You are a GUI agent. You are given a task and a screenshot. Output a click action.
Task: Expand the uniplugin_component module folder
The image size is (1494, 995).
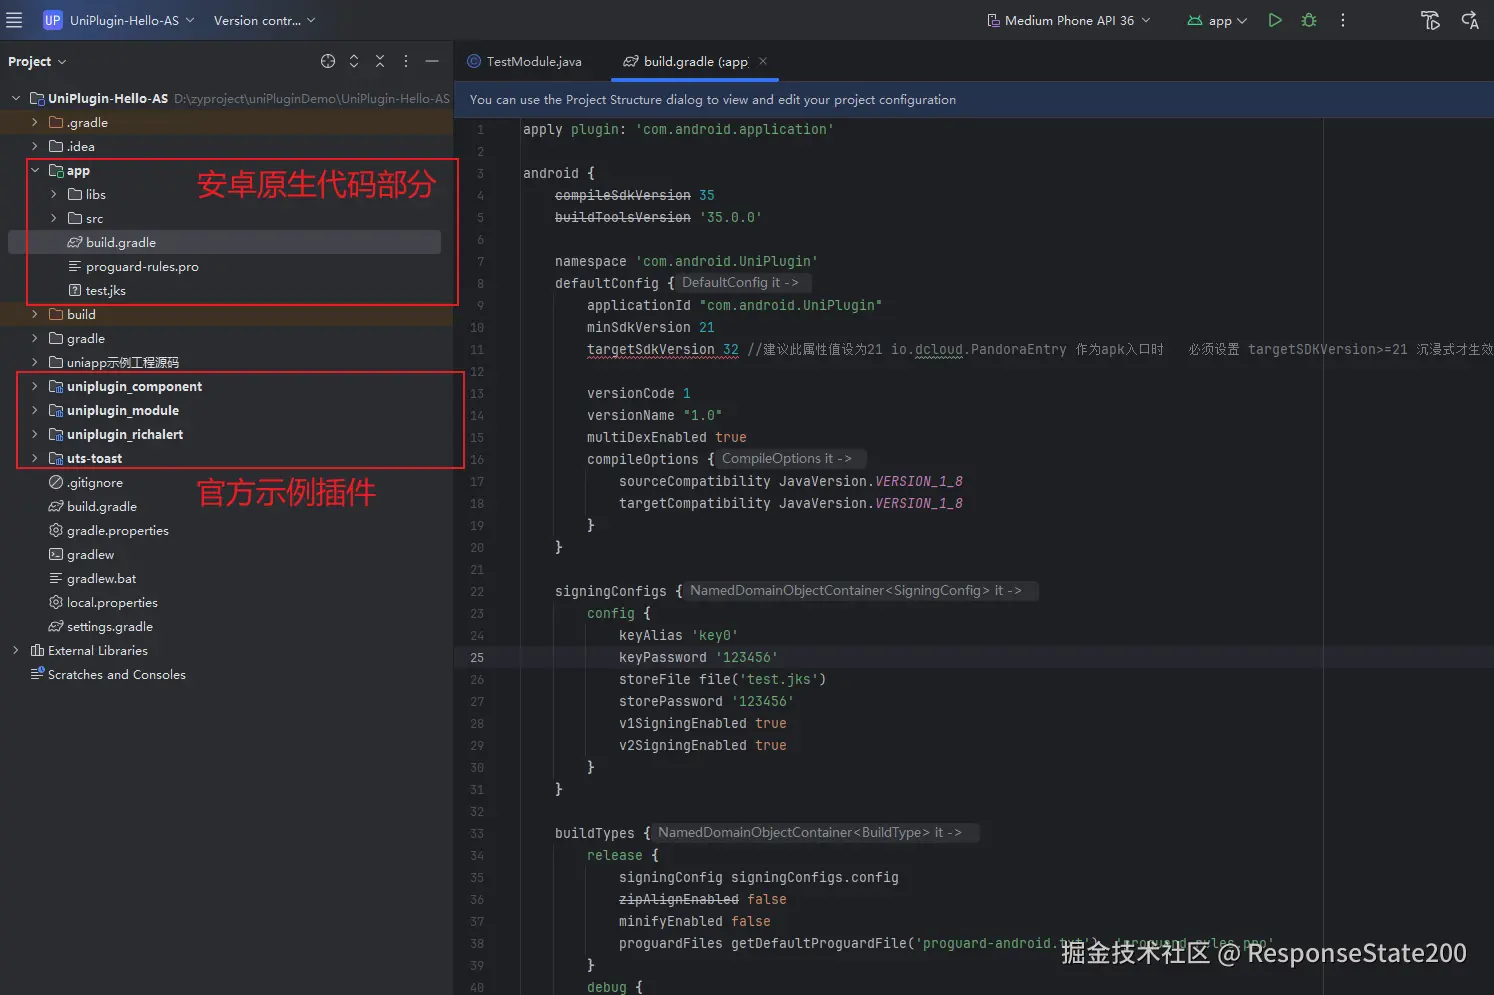34,386
